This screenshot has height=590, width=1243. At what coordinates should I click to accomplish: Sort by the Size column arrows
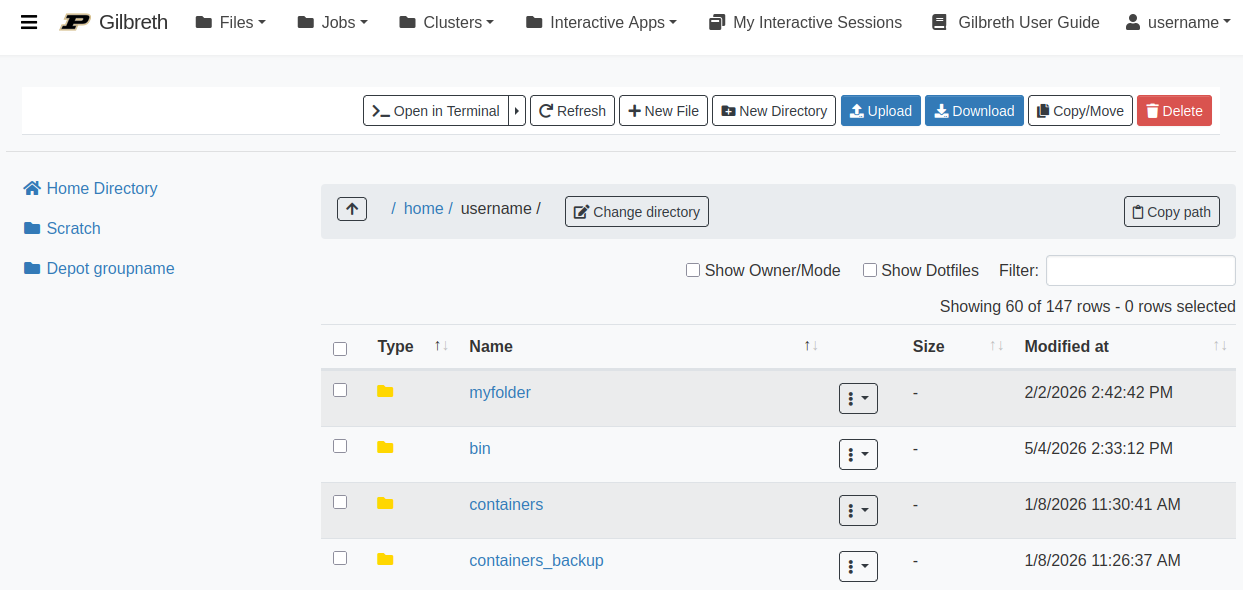997,346
